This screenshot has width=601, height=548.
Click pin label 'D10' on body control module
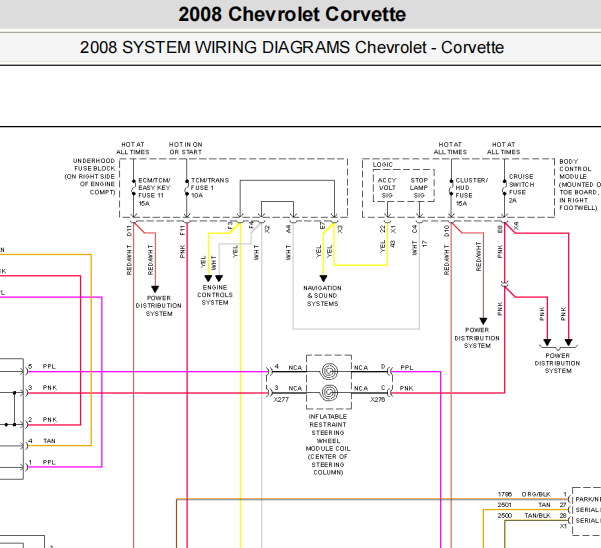pyautogui.click(x=446, y=231)
